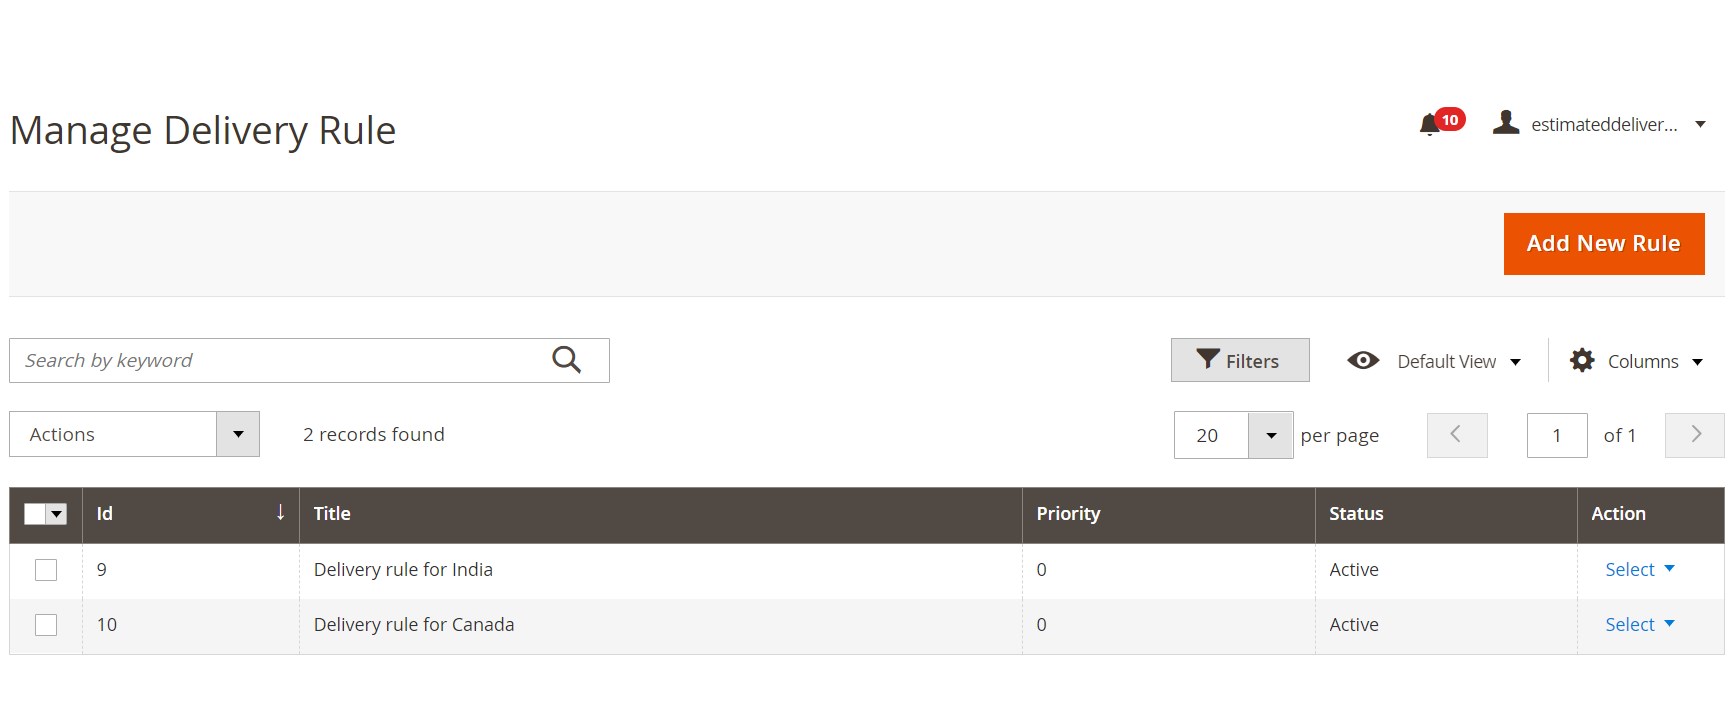Click the Default View eye icon
1729x728 pixels.
(1363, 361)
